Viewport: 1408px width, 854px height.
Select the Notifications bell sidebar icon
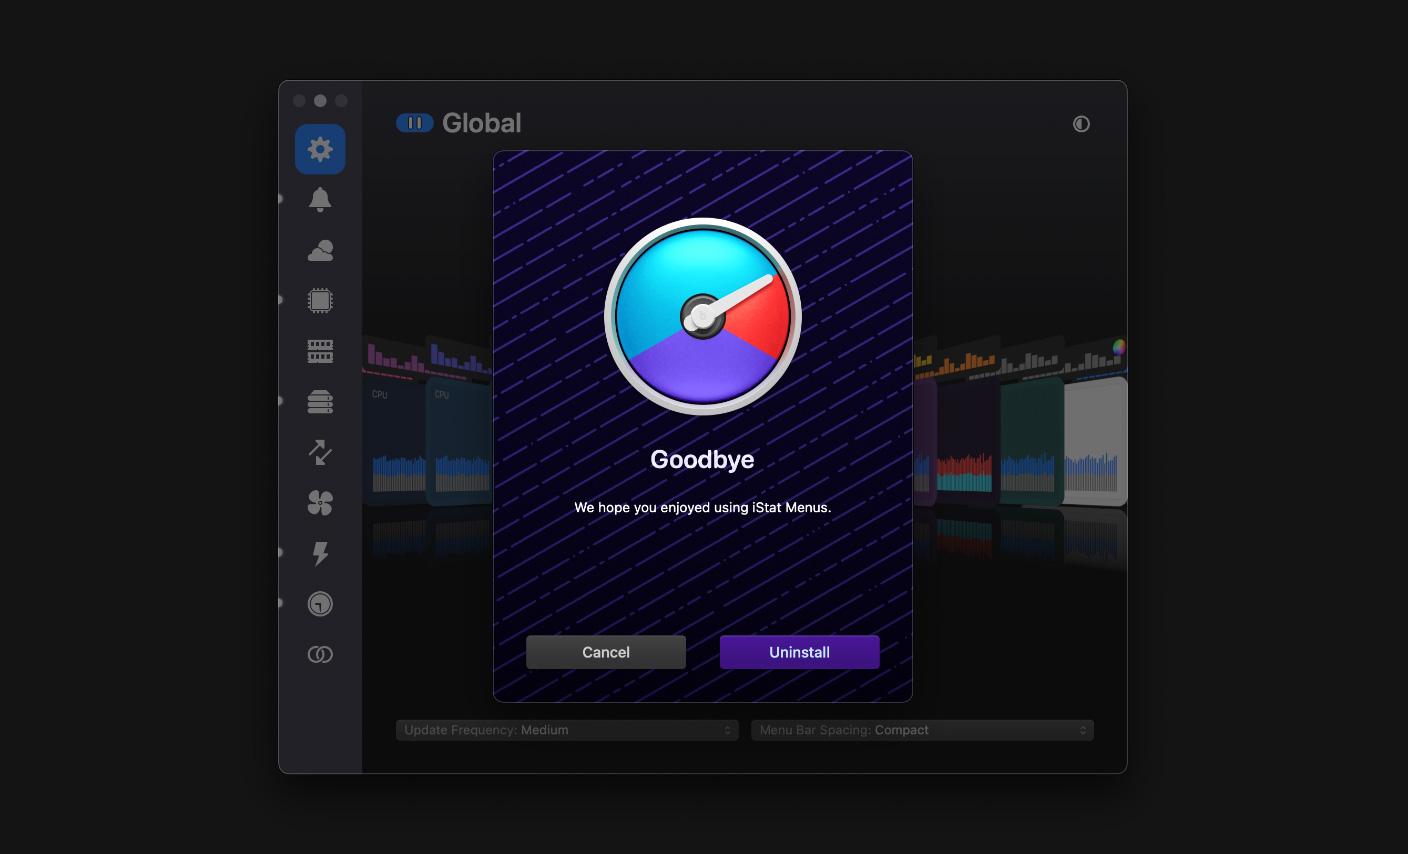(320, 200)
